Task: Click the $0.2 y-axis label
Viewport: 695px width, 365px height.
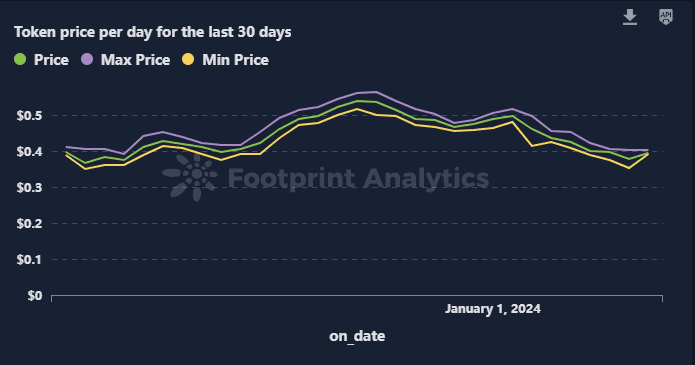Action: coord(29,224)
